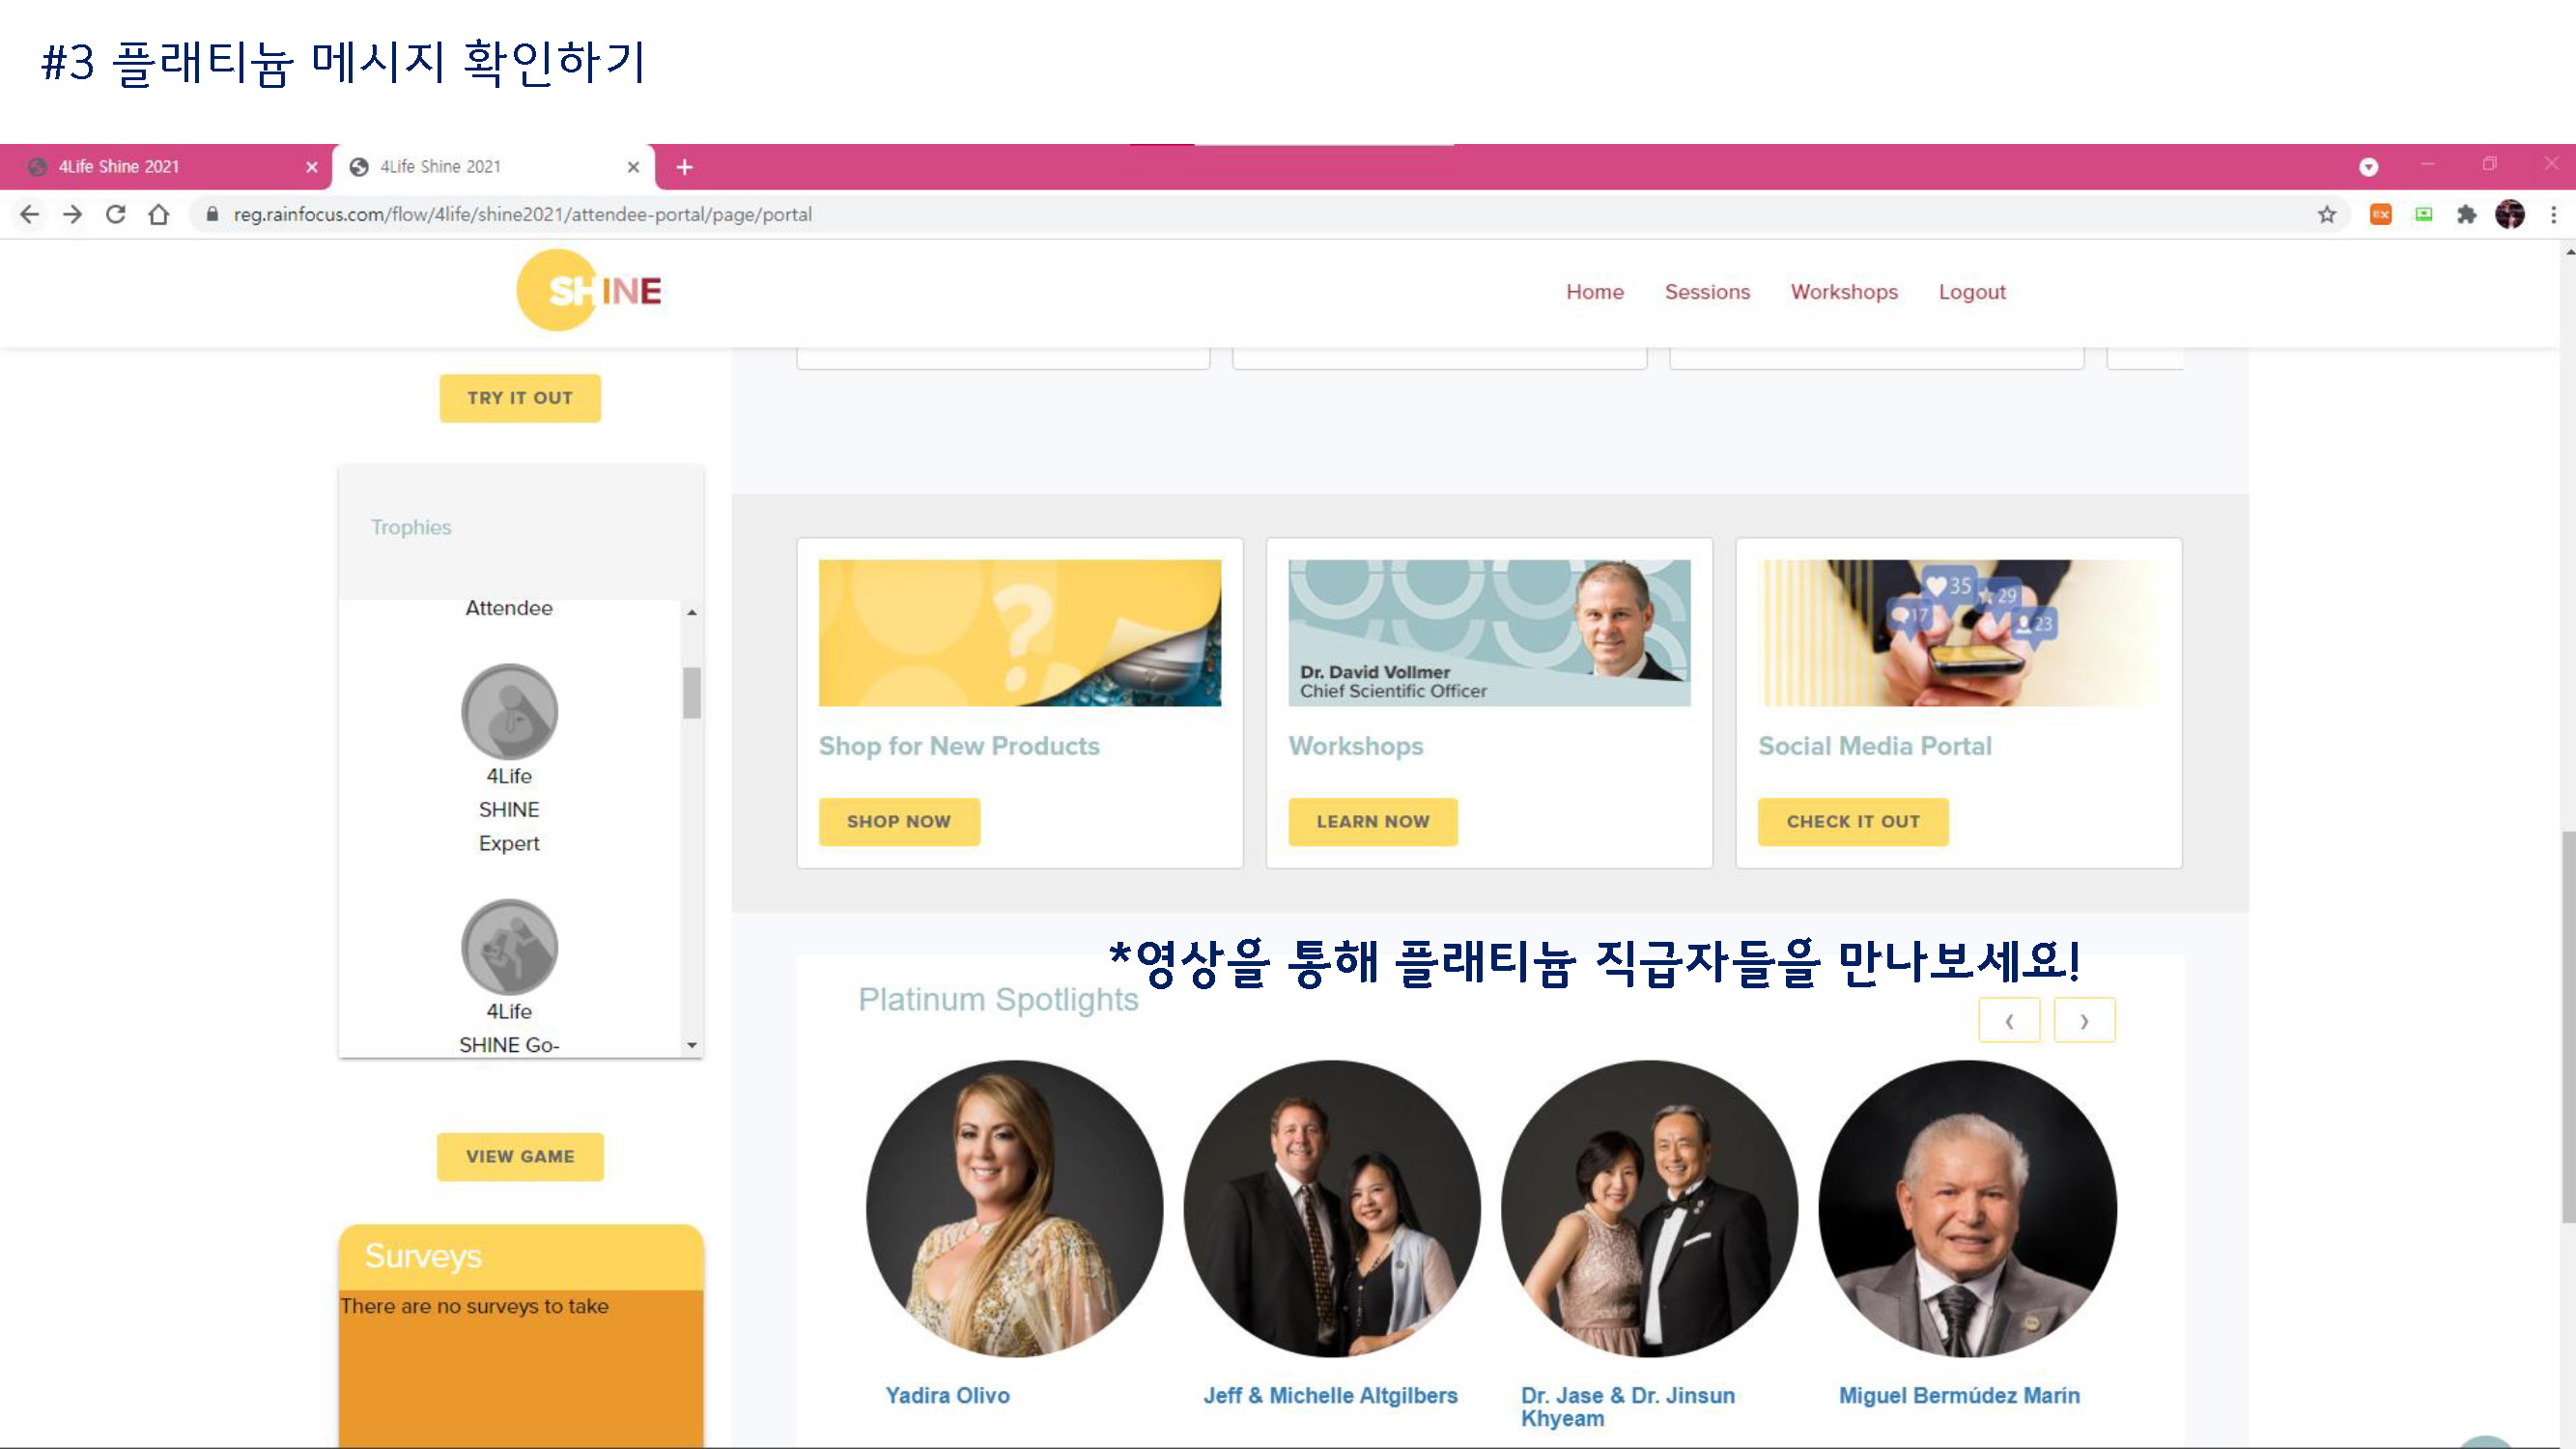This screenshot has height=1449, width=2576.
Task: Click the TRY IT OUT button
Action: 520,398
